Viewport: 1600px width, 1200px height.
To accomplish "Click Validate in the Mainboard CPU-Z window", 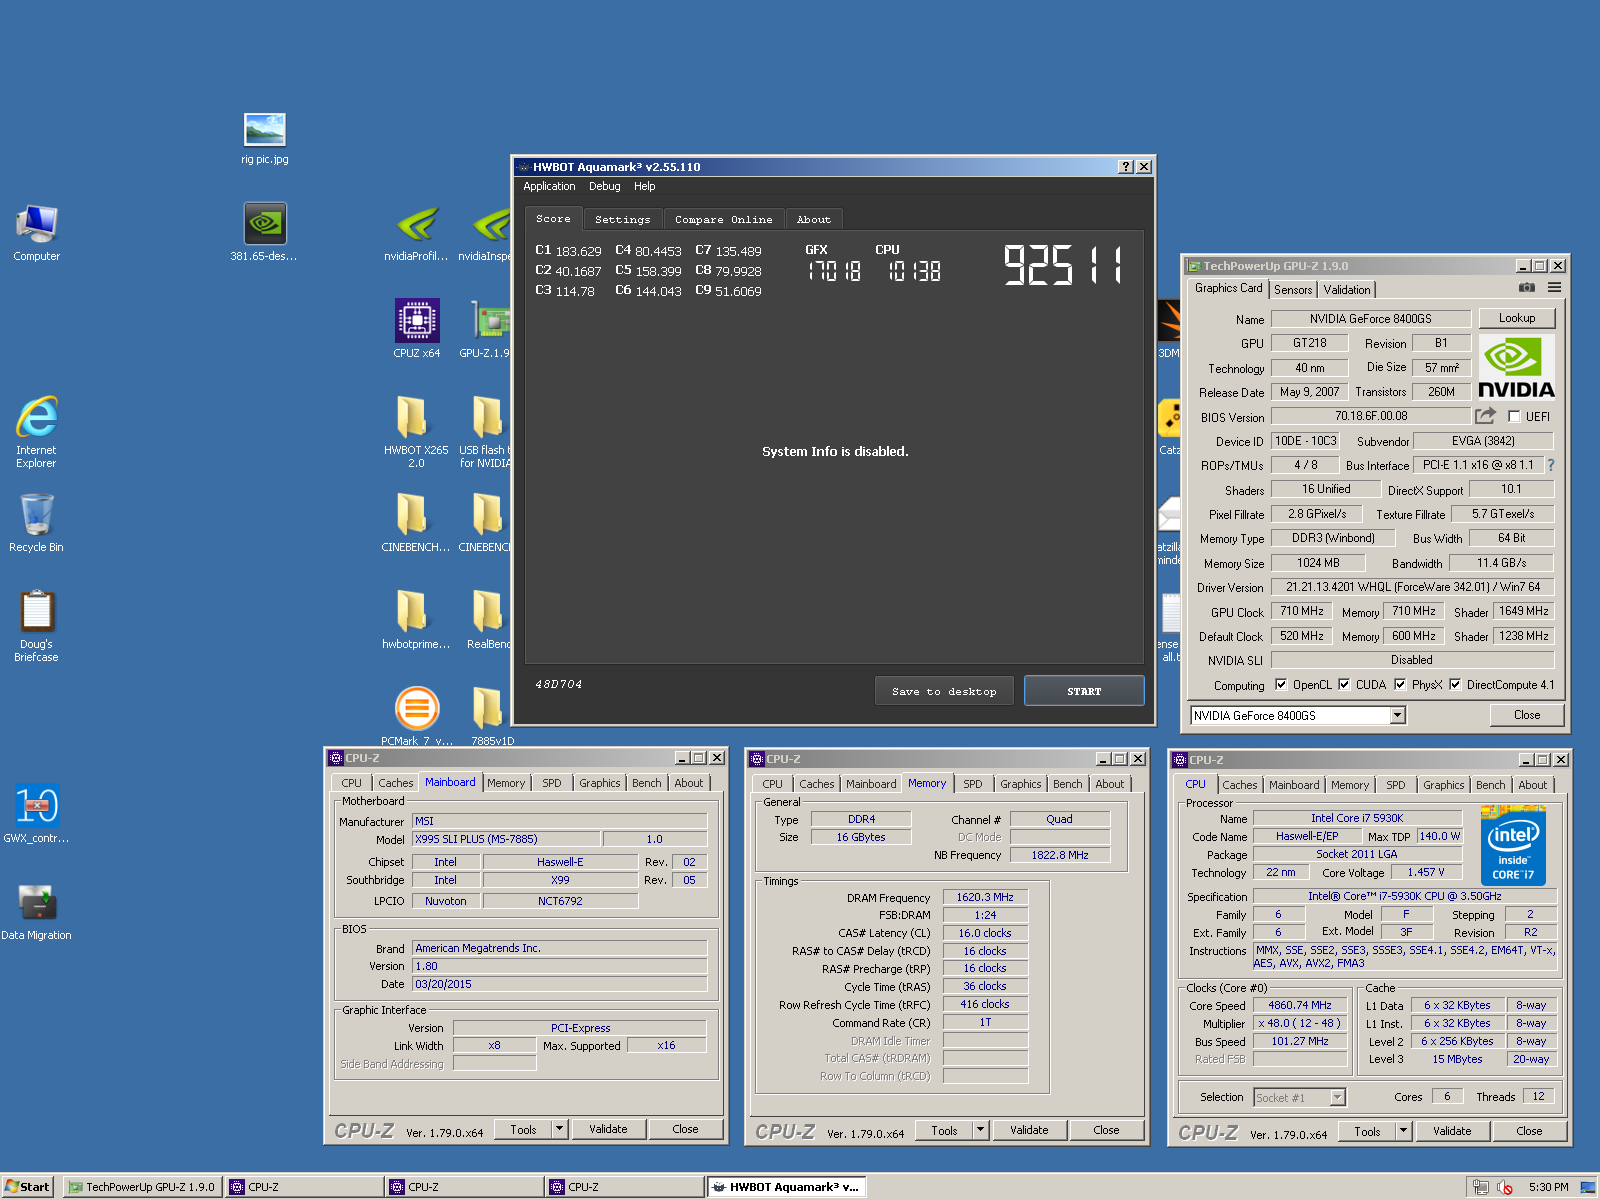I will tap(608, 1129).
